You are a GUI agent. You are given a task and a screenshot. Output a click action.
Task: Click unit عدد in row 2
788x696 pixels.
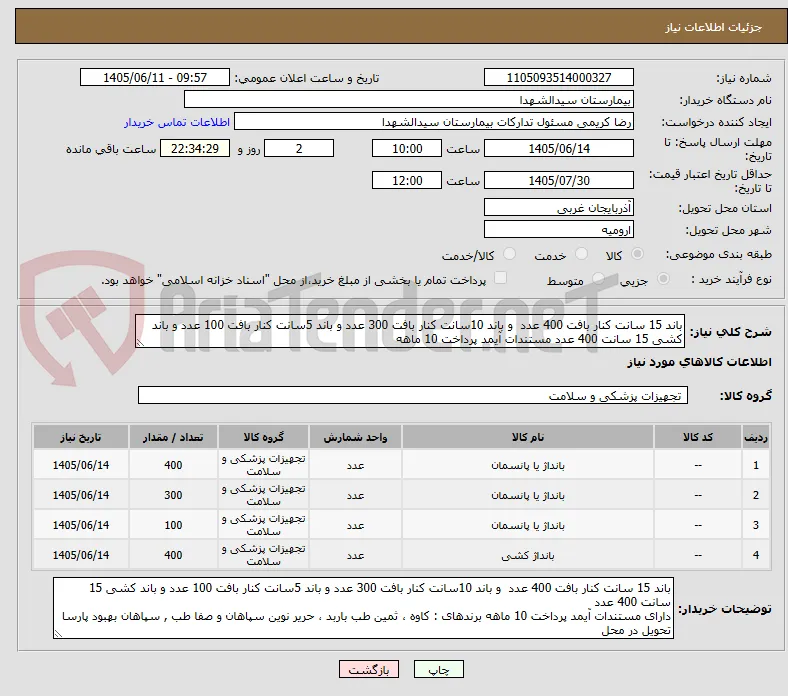pyautogui.click(x=355, y=495)
